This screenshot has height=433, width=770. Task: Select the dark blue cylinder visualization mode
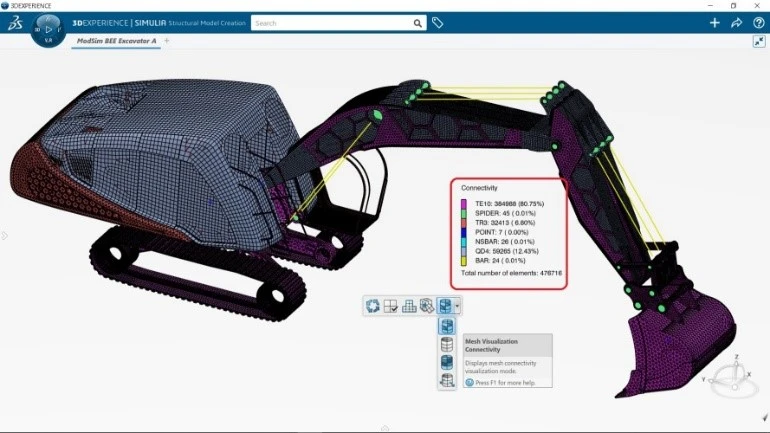tap(447, 362)
